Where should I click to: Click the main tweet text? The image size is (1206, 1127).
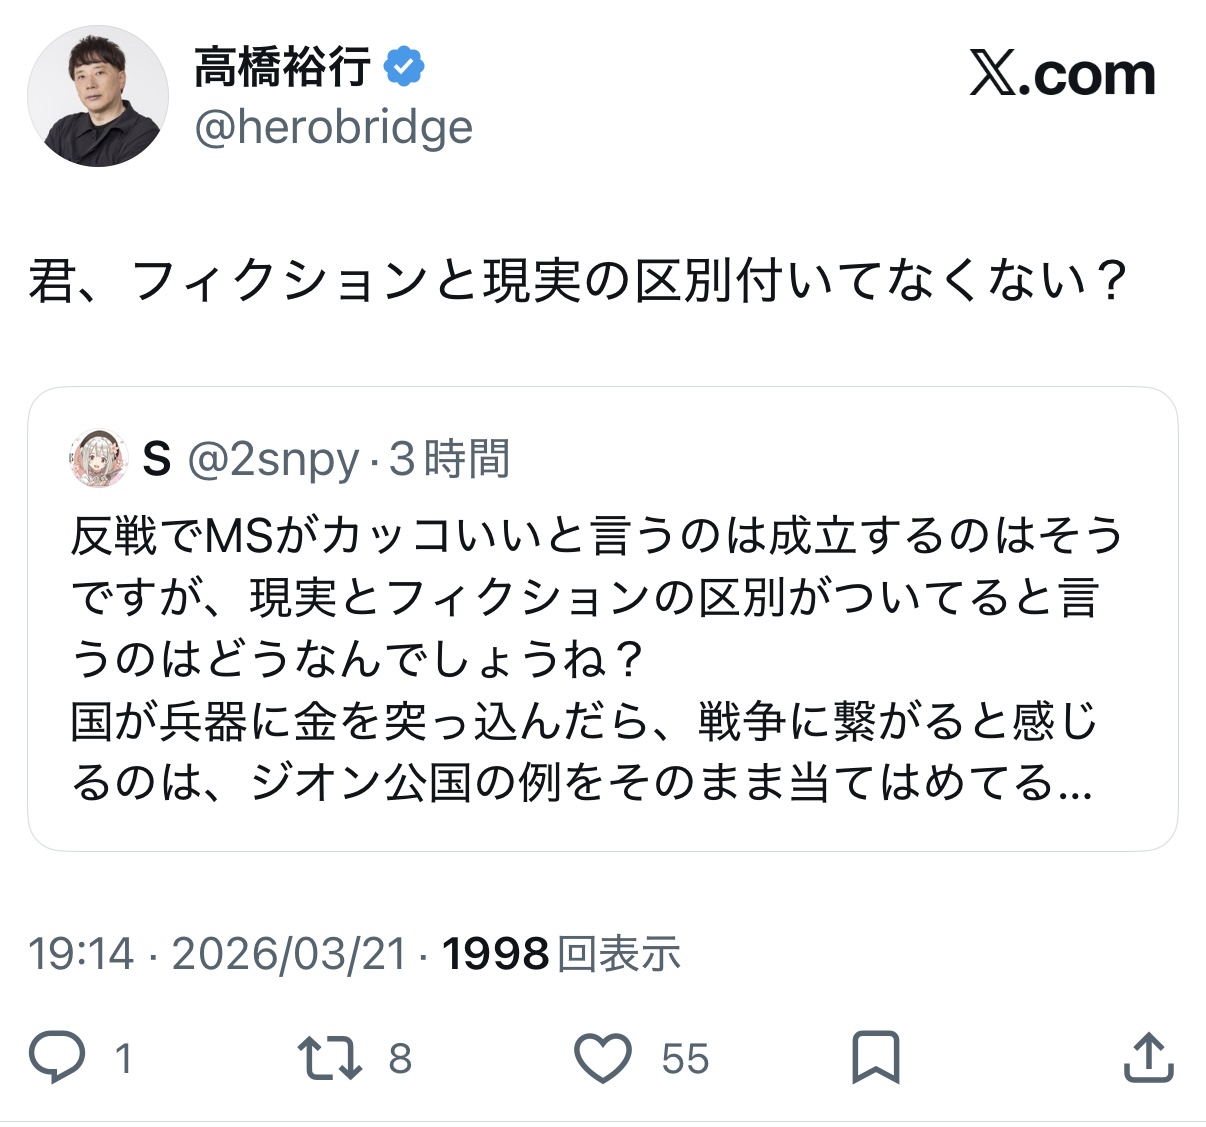pyautogui.click(x=578, y=281)
